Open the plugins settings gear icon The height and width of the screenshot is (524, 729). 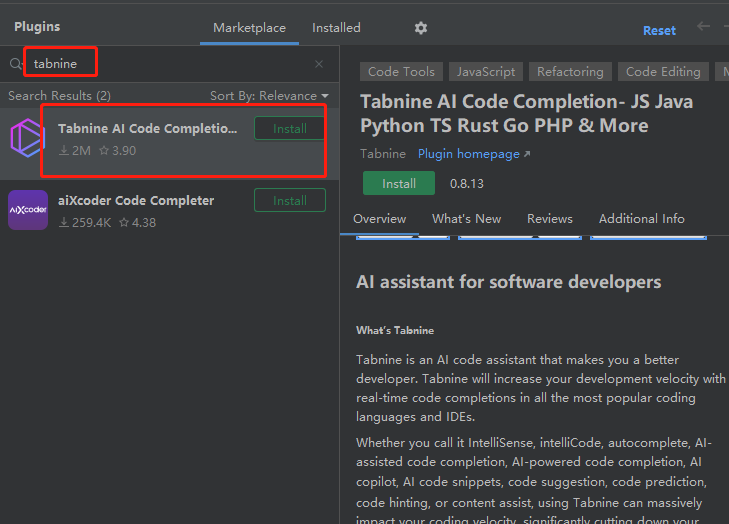click(421, 28)
